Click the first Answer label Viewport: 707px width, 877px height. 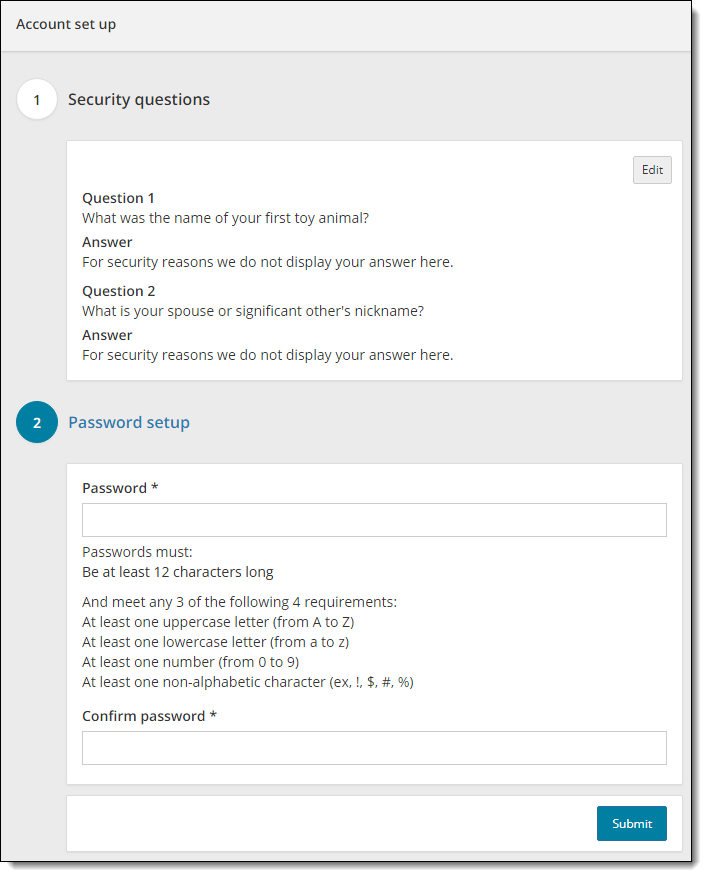click(x=107, y=241)
